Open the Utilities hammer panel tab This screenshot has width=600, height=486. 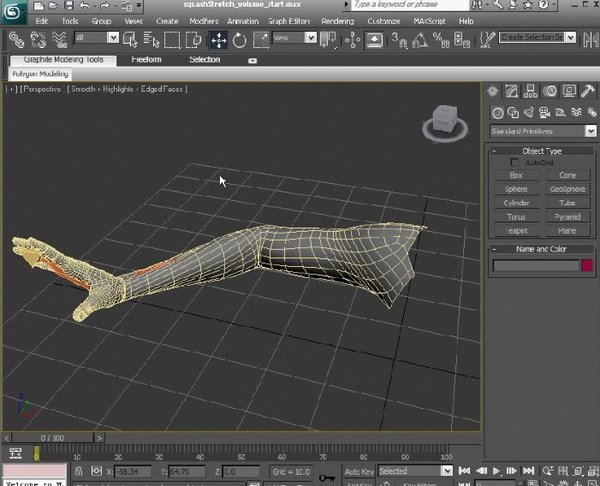(x=586, y=92)
